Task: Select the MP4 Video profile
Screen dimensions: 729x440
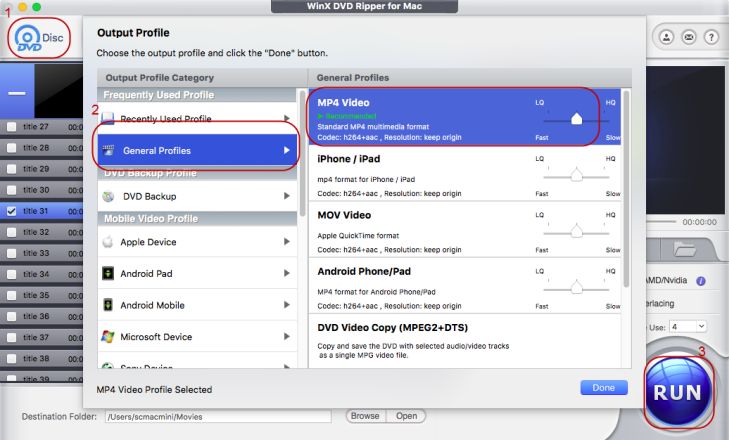Action: [x=465, y=117]
